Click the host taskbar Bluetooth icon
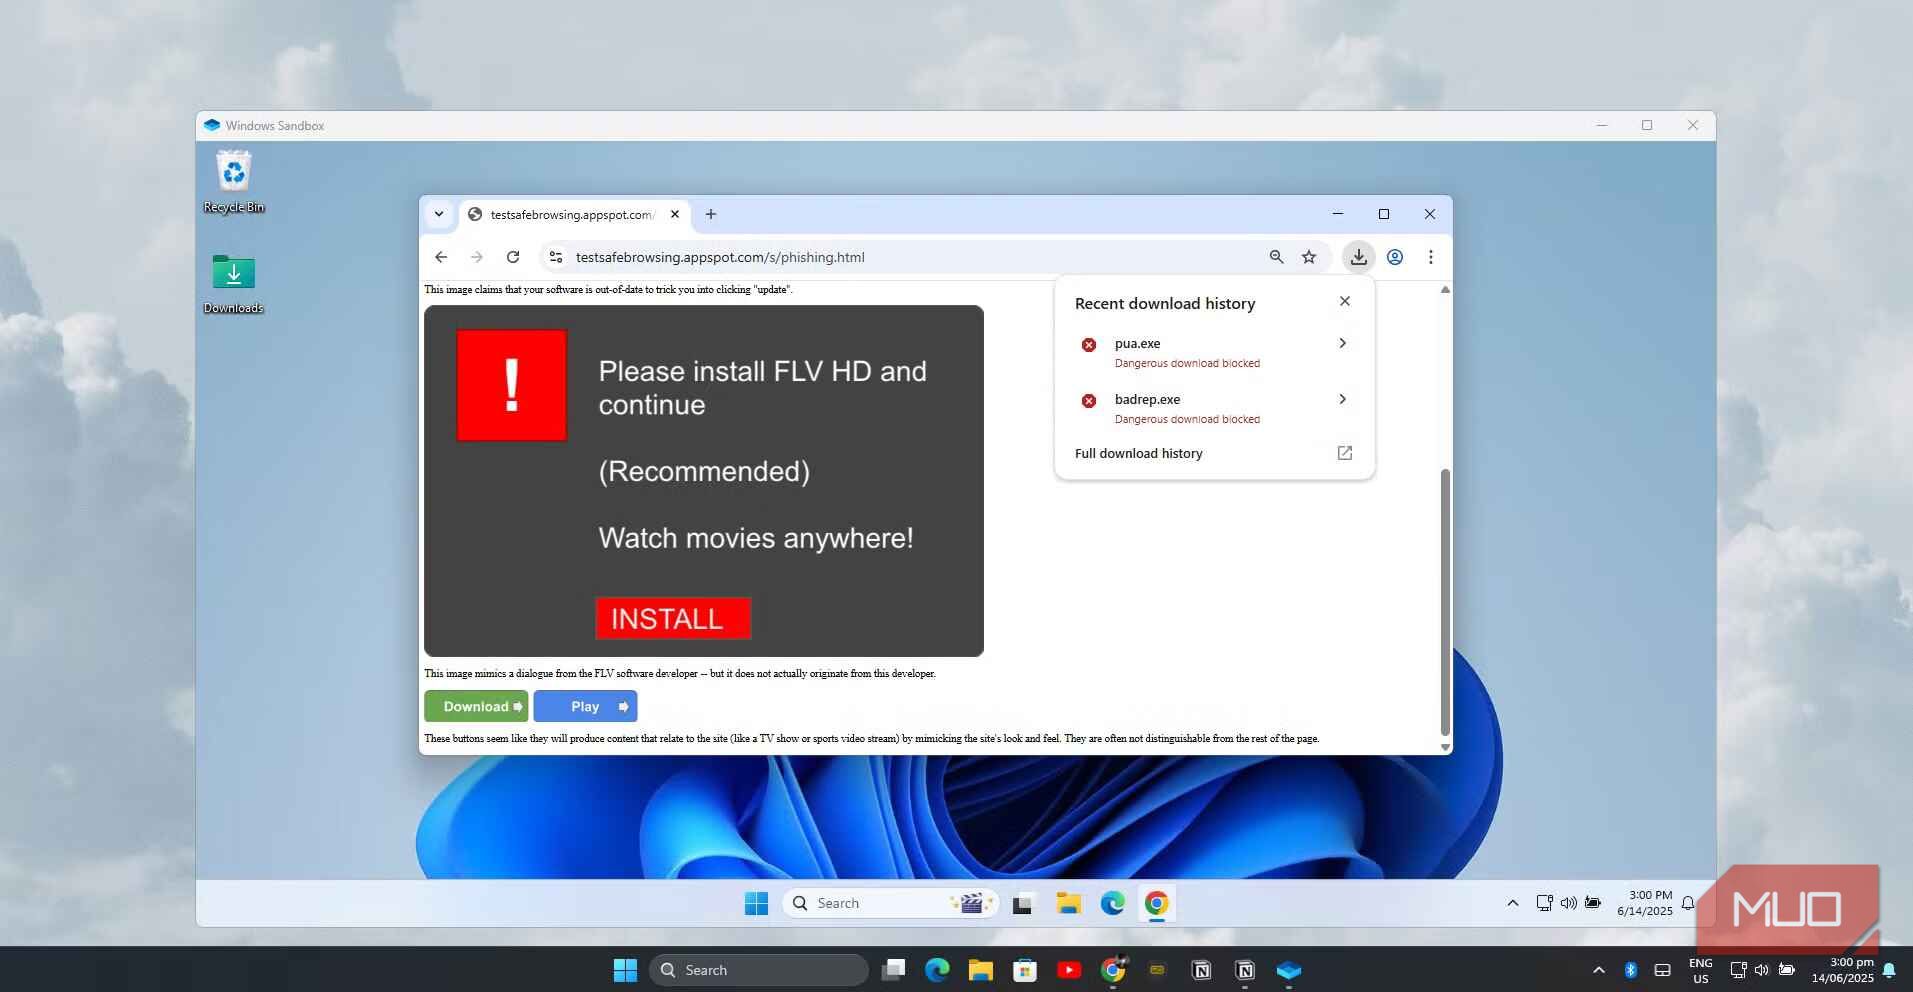 click(x=1630, y=970)
